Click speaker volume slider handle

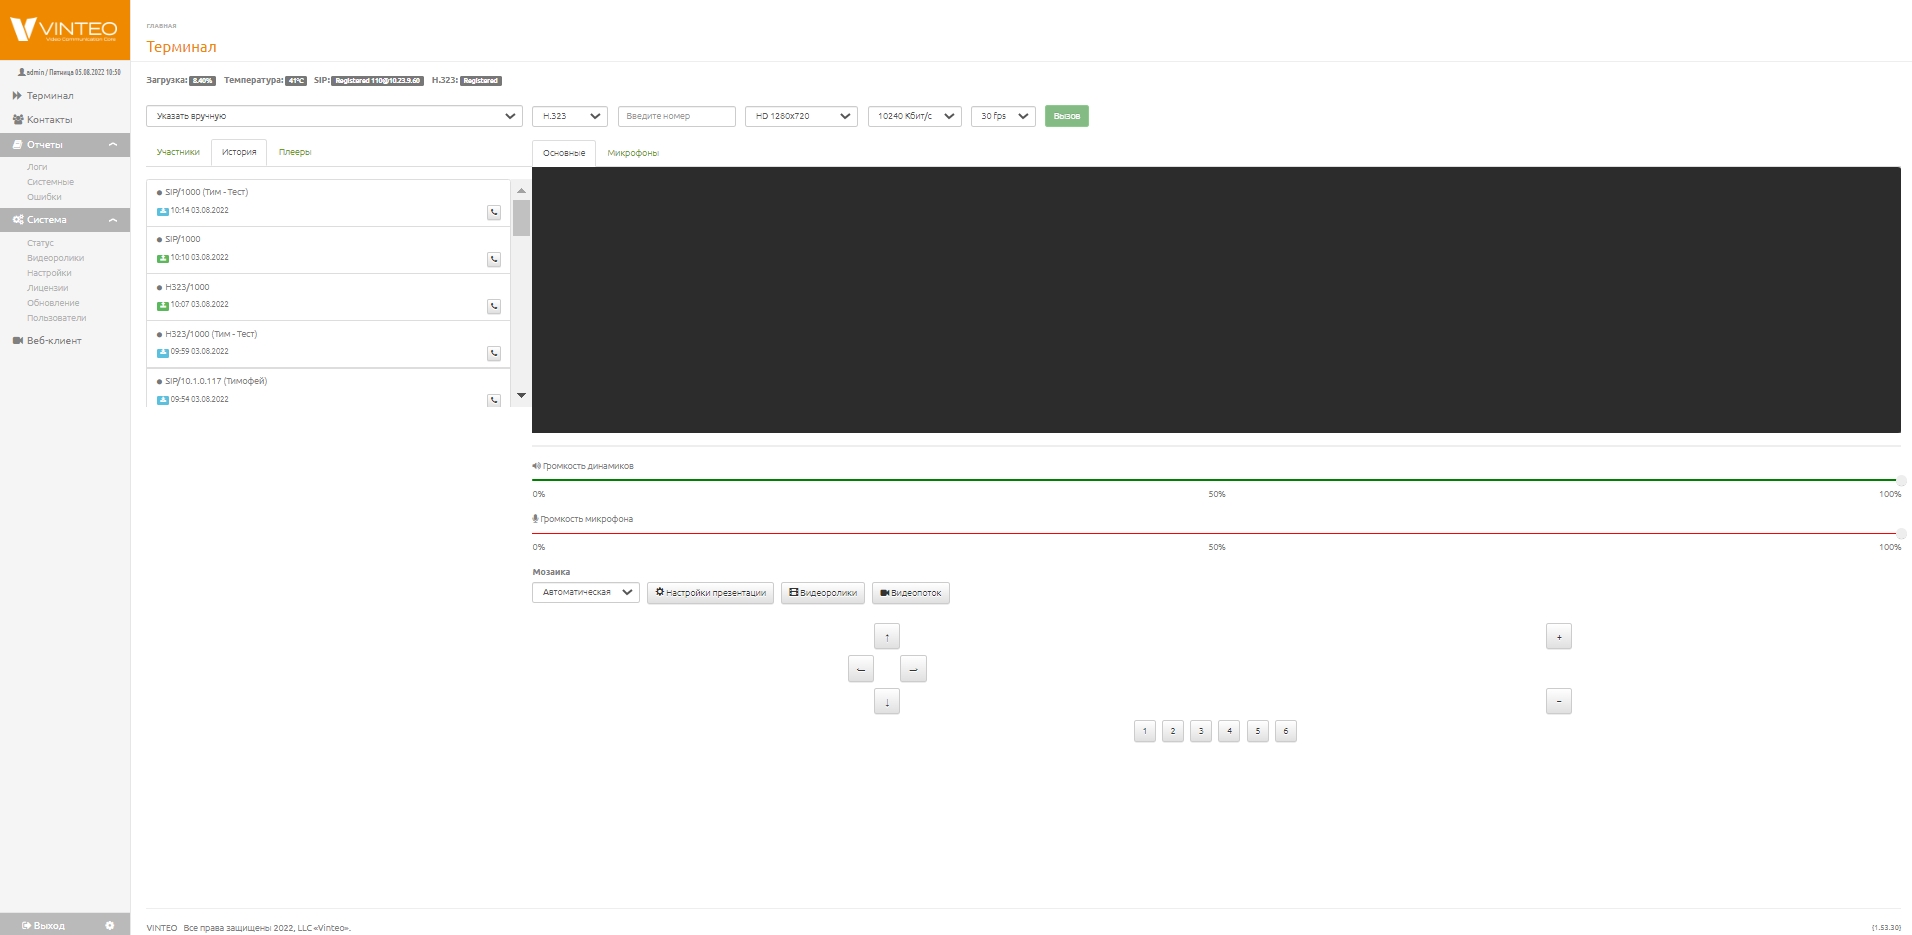tap(1900, 480)
